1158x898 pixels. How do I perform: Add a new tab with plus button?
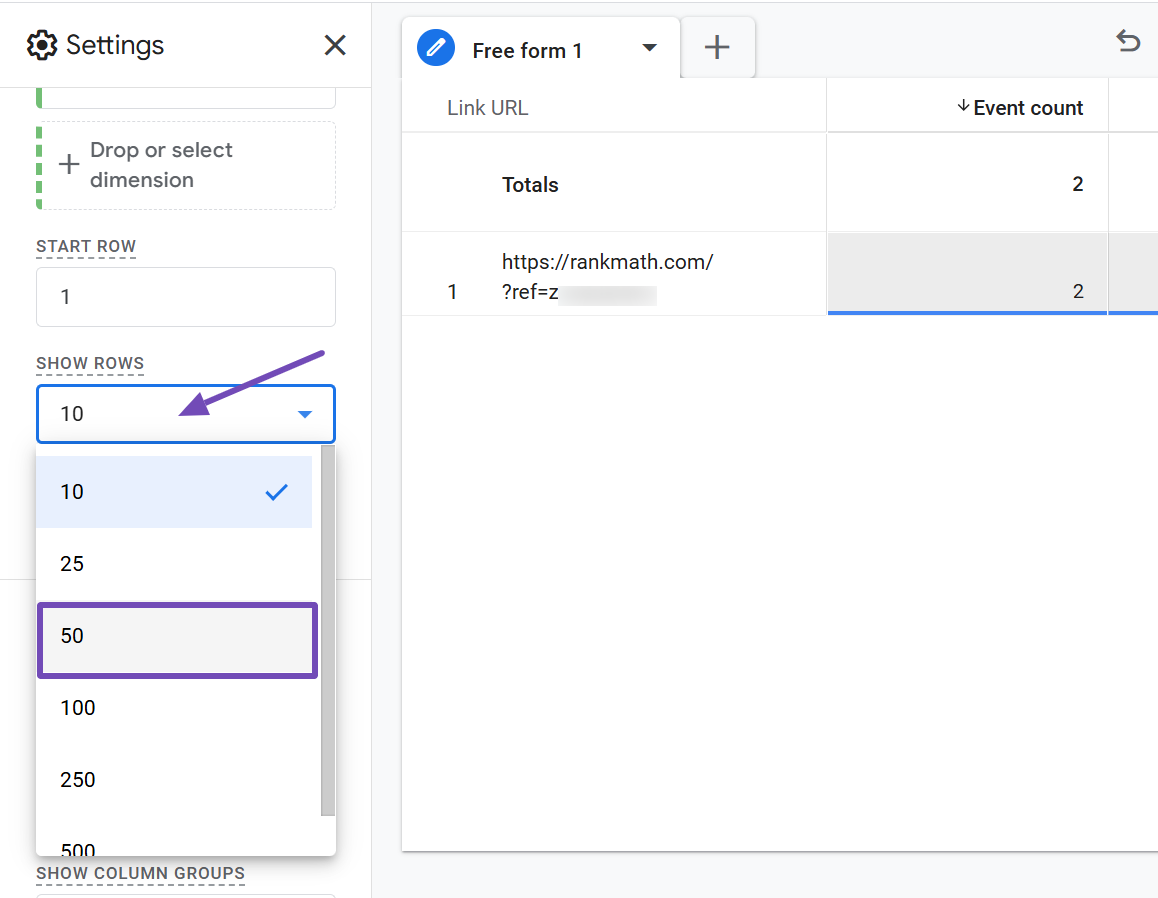tap(717, 47)
